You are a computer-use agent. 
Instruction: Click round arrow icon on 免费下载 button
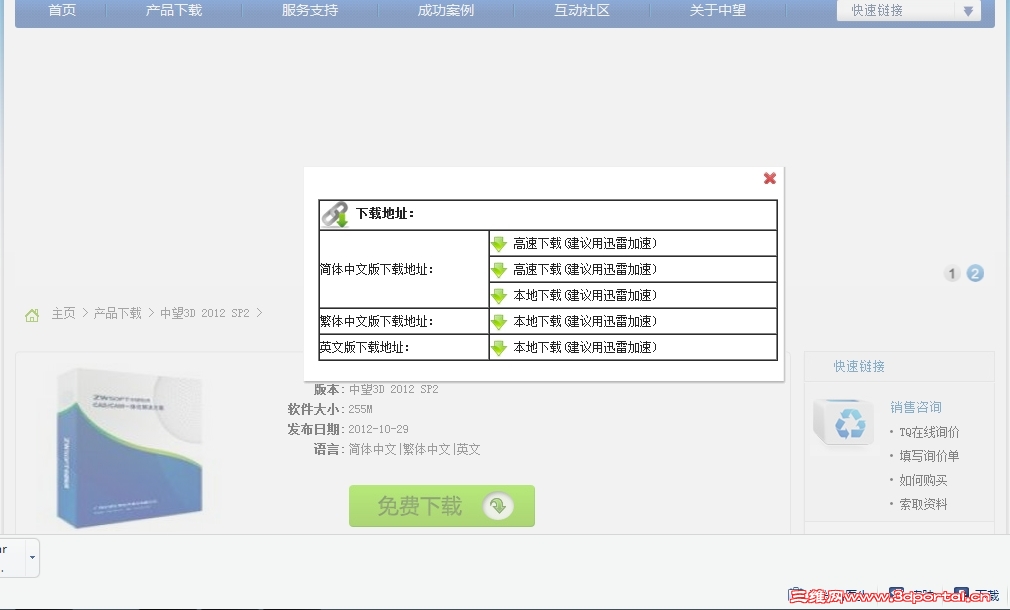(498, 506)
